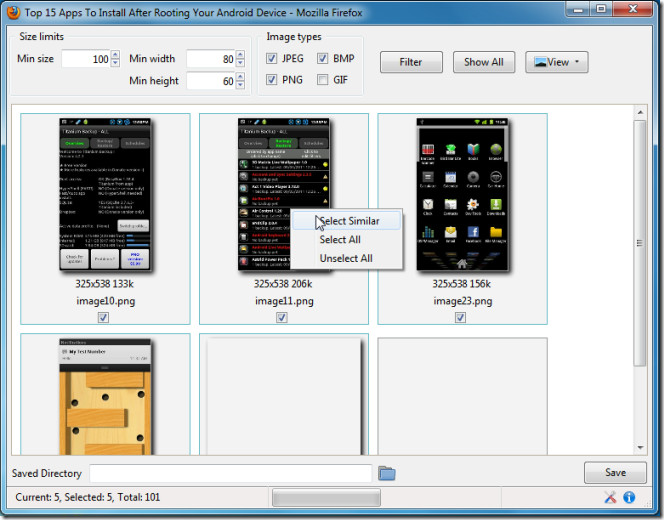
Task: Minimize the Firefox window
Action: (578, 9)
